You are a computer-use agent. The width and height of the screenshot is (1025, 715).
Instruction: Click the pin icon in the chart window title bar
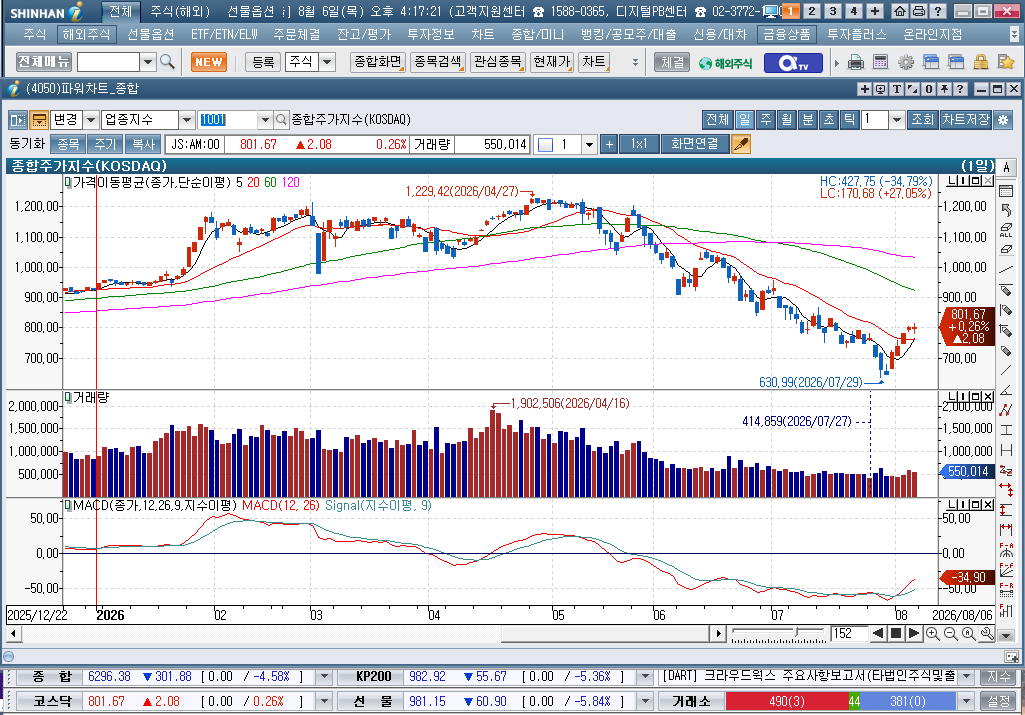(x=944, y=89)
